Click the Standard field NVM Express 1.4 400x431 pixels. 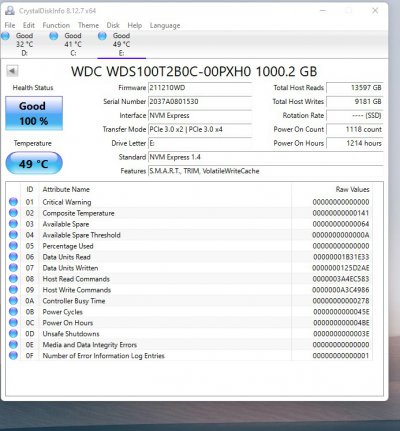click(266, 157)
